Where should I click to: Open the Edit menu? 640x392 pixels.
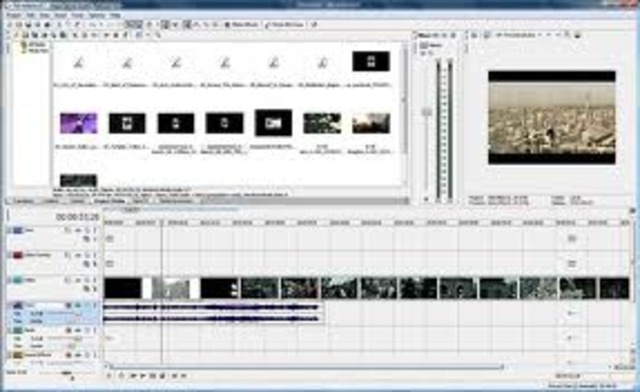pos(31,15)
